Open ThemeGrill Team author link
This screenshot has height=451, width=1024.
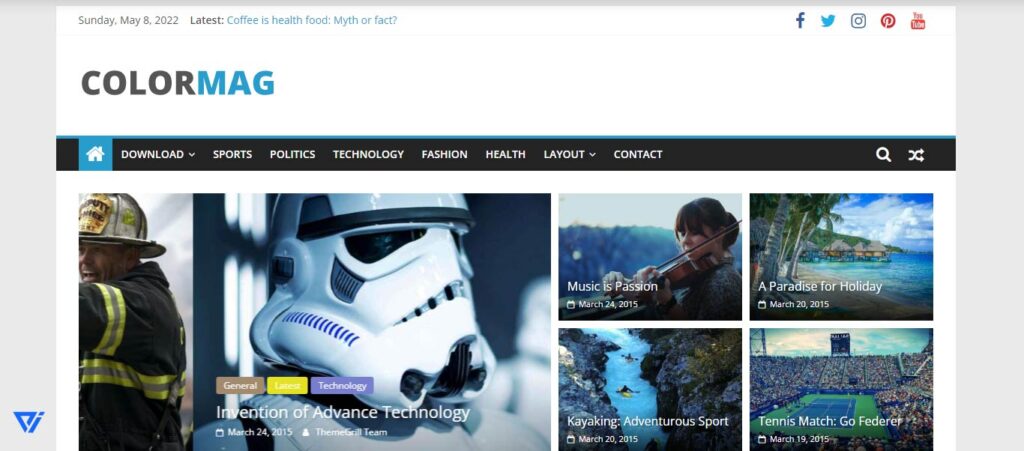tap(351, 432)
